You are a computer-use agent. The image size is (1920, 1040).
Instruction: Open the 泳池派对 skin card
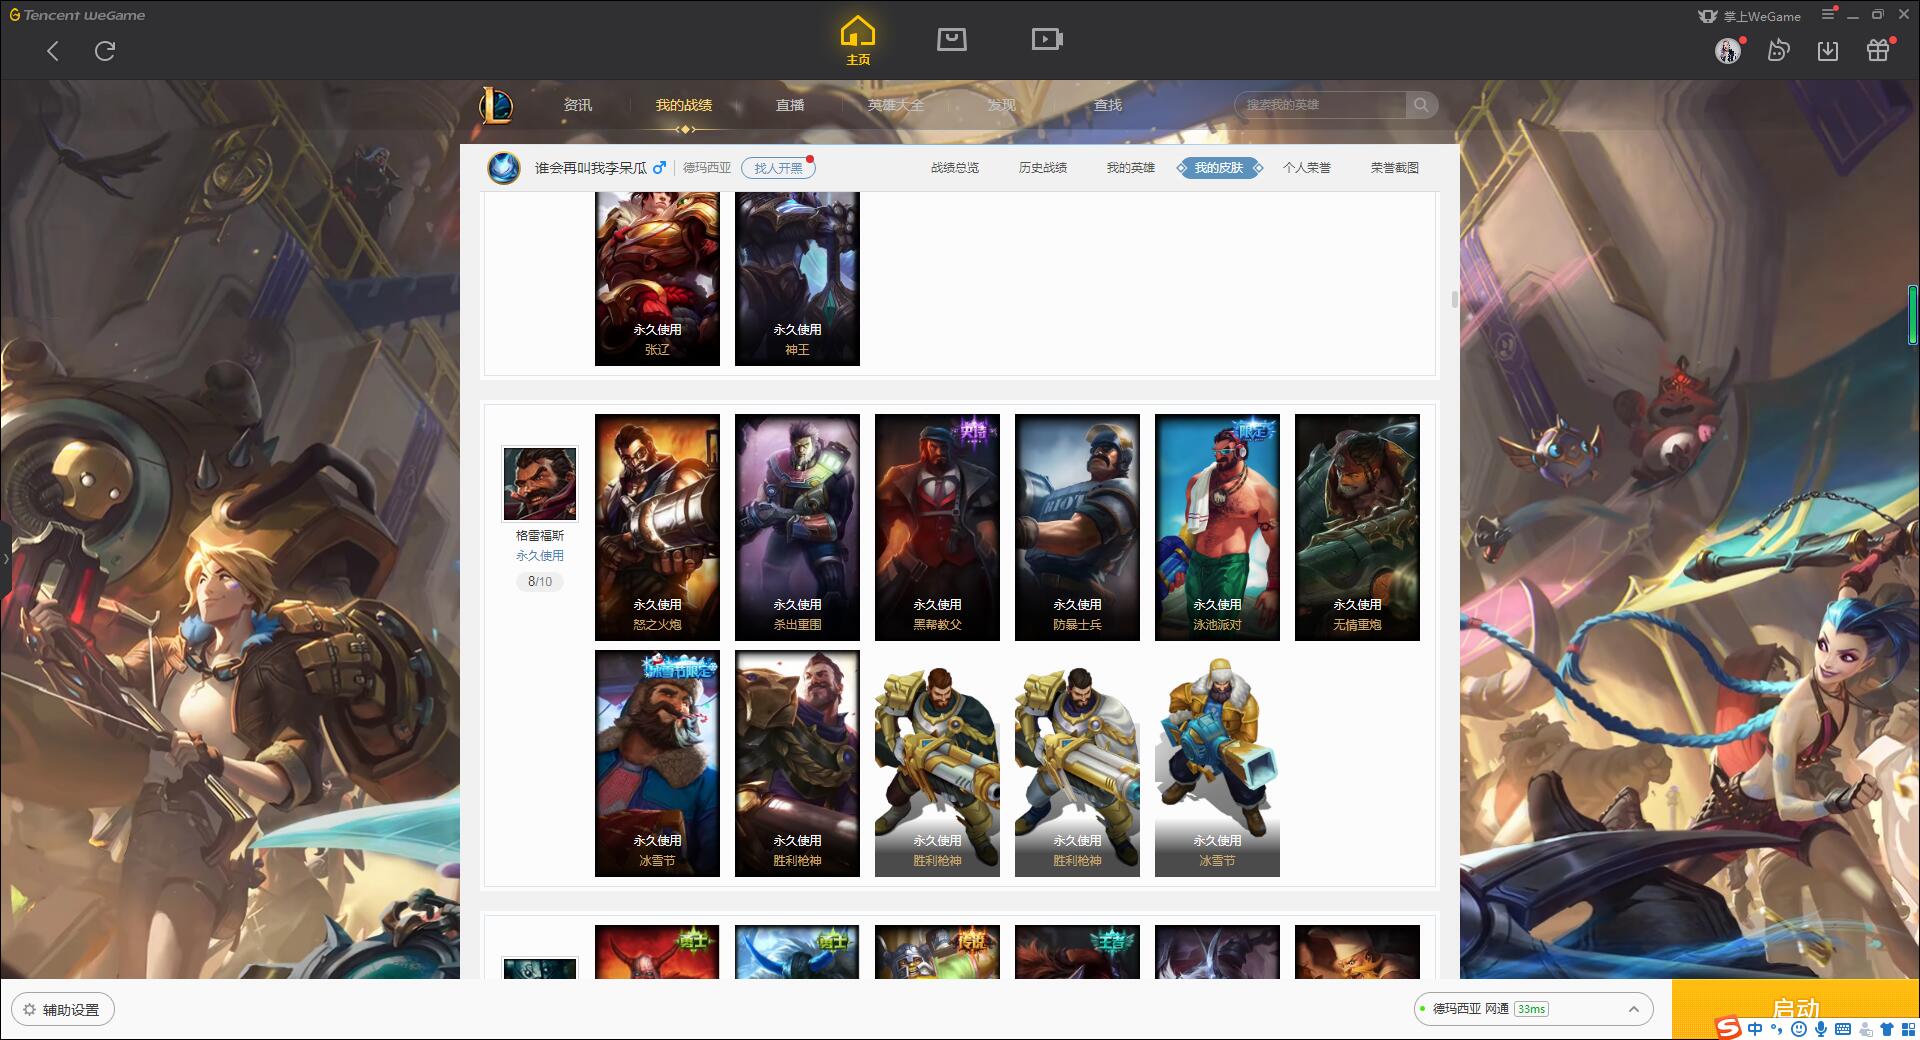[1217, 527]
